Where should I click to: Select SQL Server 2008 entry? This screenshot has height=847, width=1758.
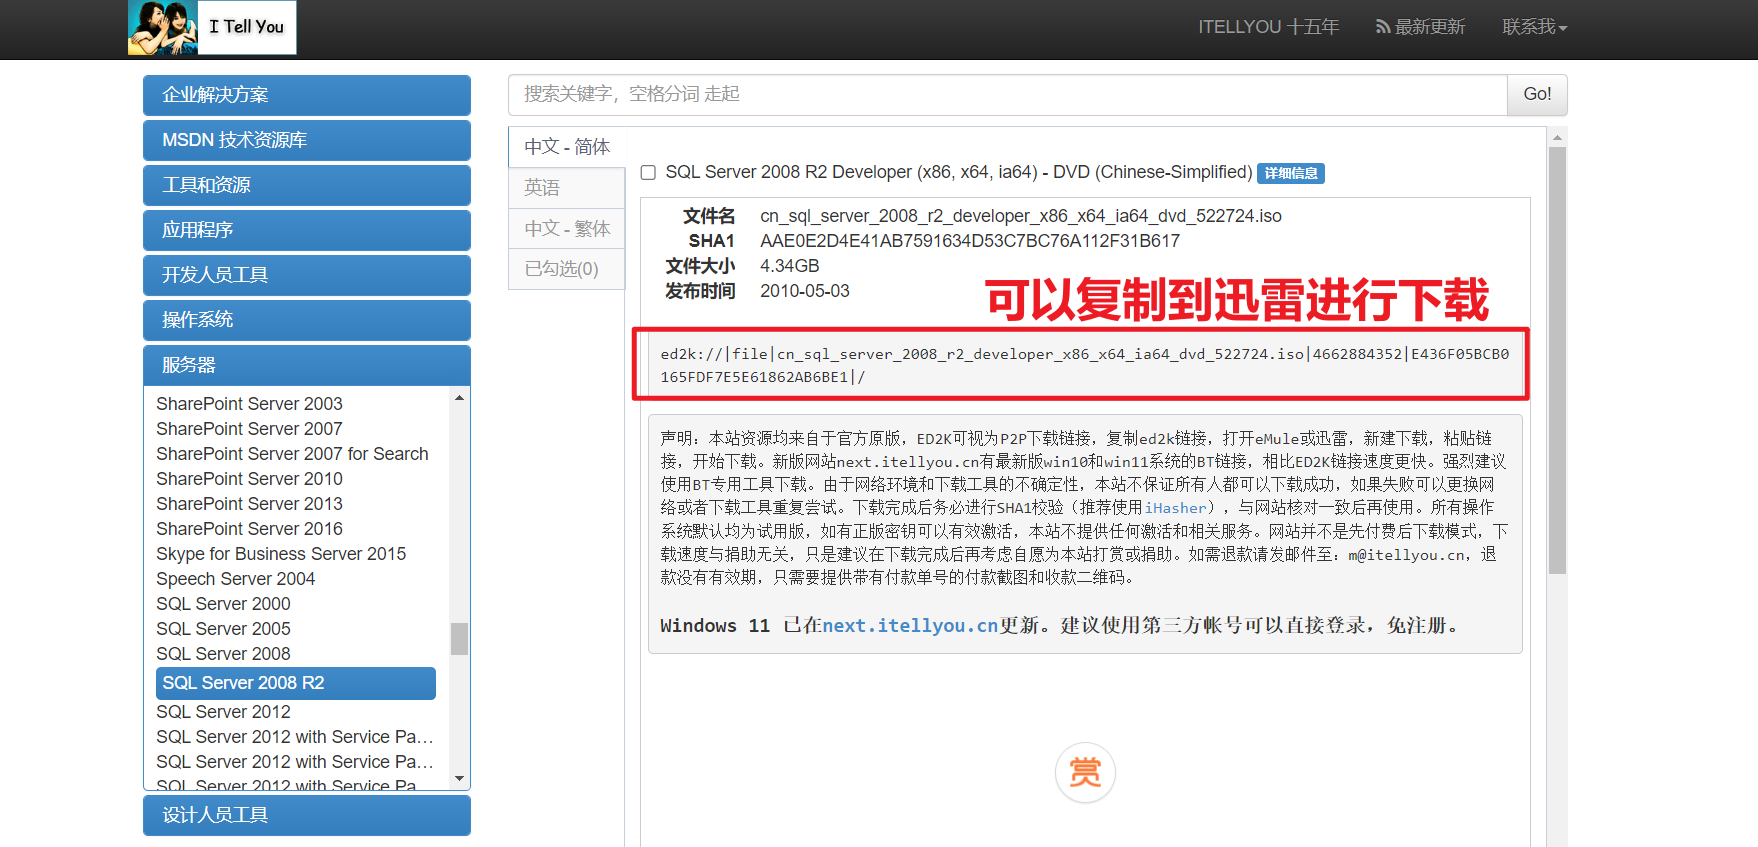click(223, 654)
